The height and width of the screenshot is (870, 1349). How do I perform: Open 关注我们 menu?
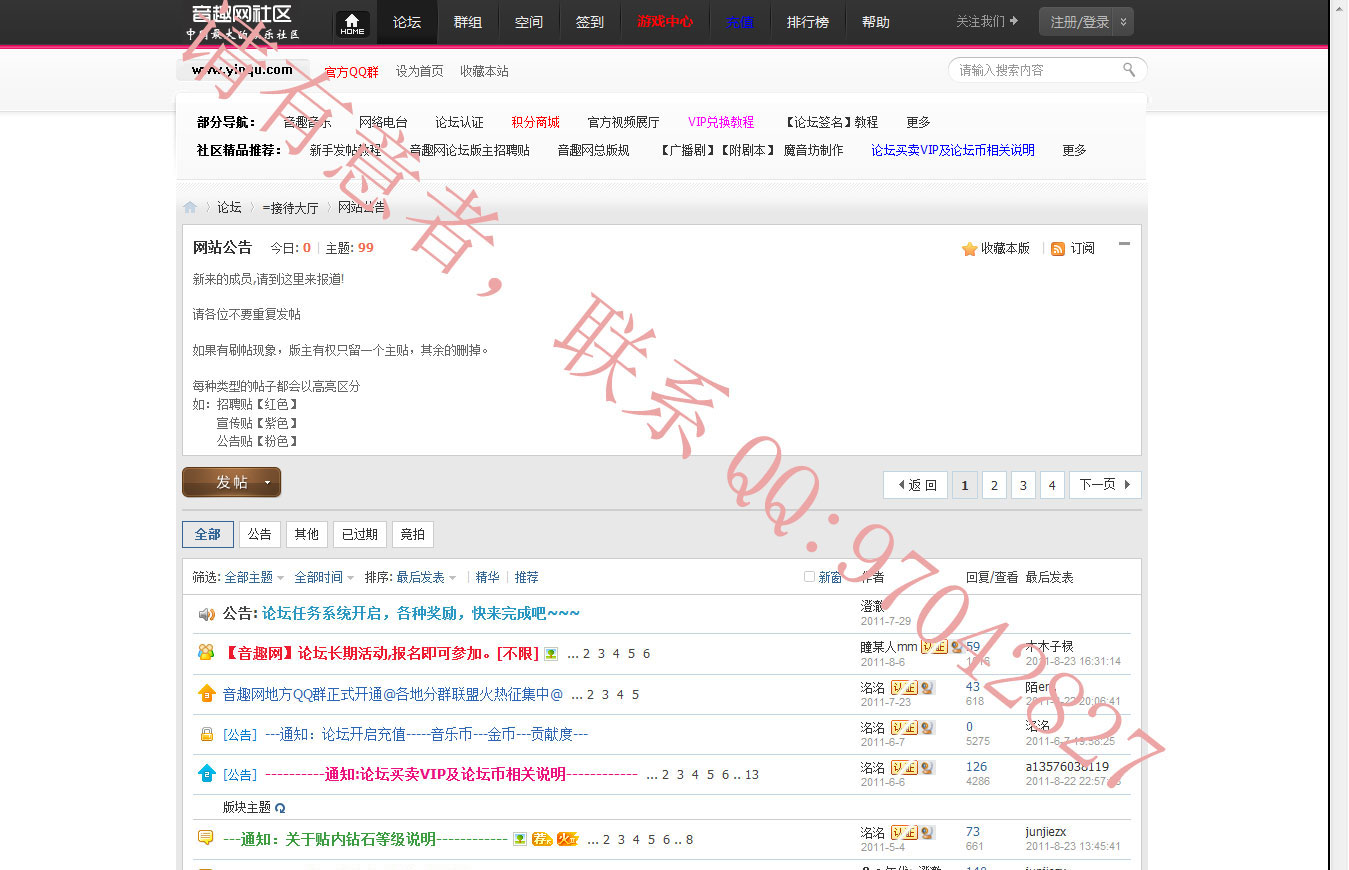click(987, 21)
